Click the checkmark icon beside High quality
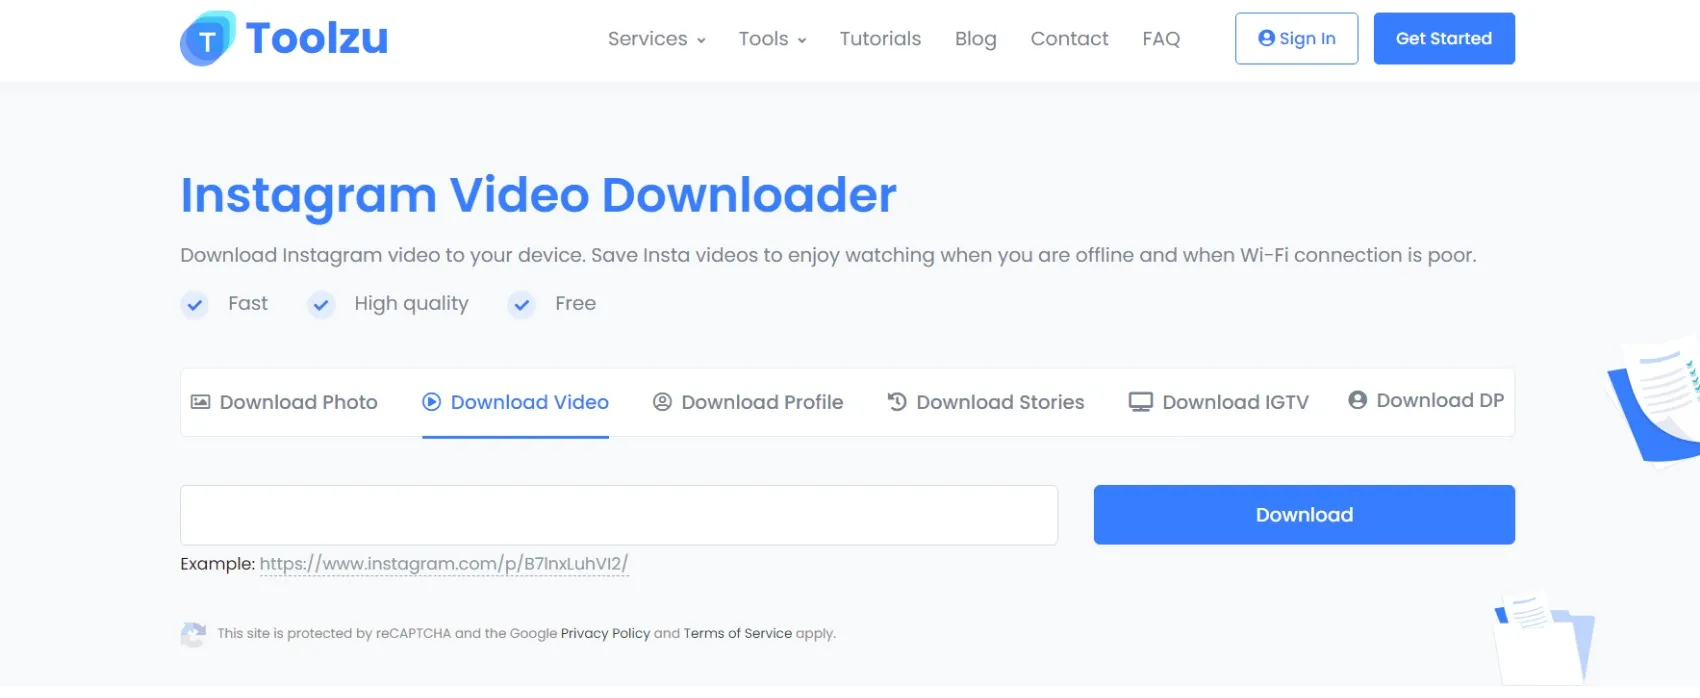The image size is (1700, 698). 321,305
